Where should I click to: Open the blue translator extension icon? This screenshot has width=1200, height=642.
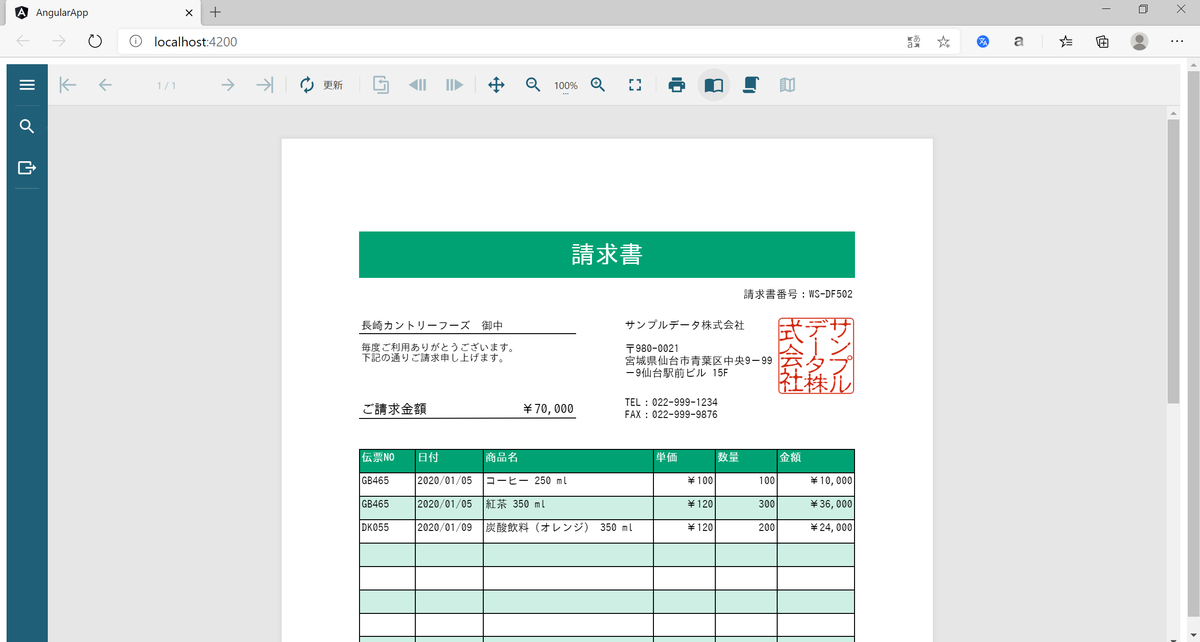point(983,41)
